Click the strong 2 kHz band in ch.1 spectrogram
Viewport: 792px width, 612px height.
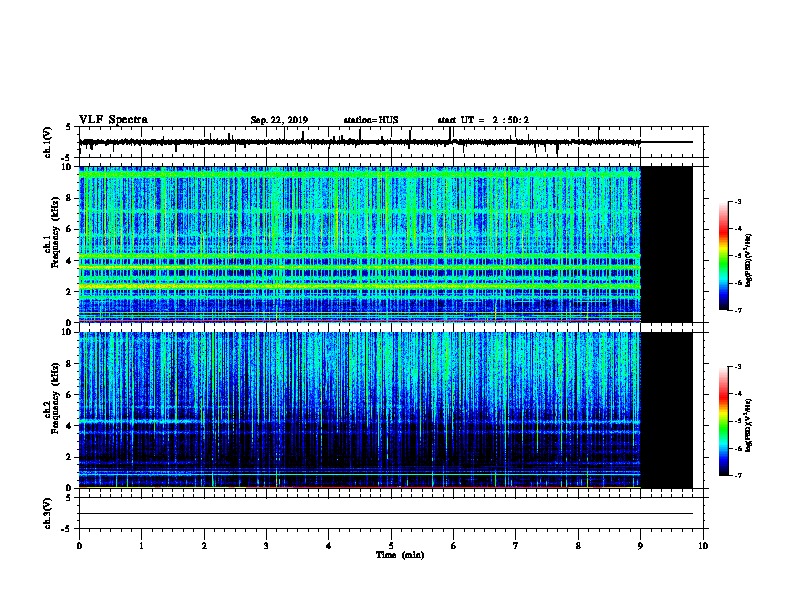click(x=360, y=287)
